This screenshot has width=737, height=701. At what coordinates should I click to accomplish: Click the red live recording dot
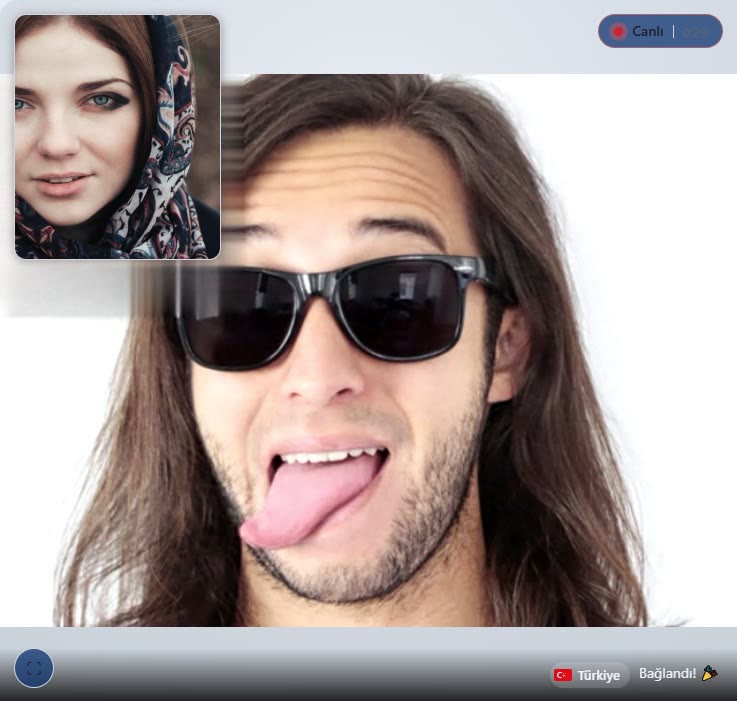tap(618, 32)
